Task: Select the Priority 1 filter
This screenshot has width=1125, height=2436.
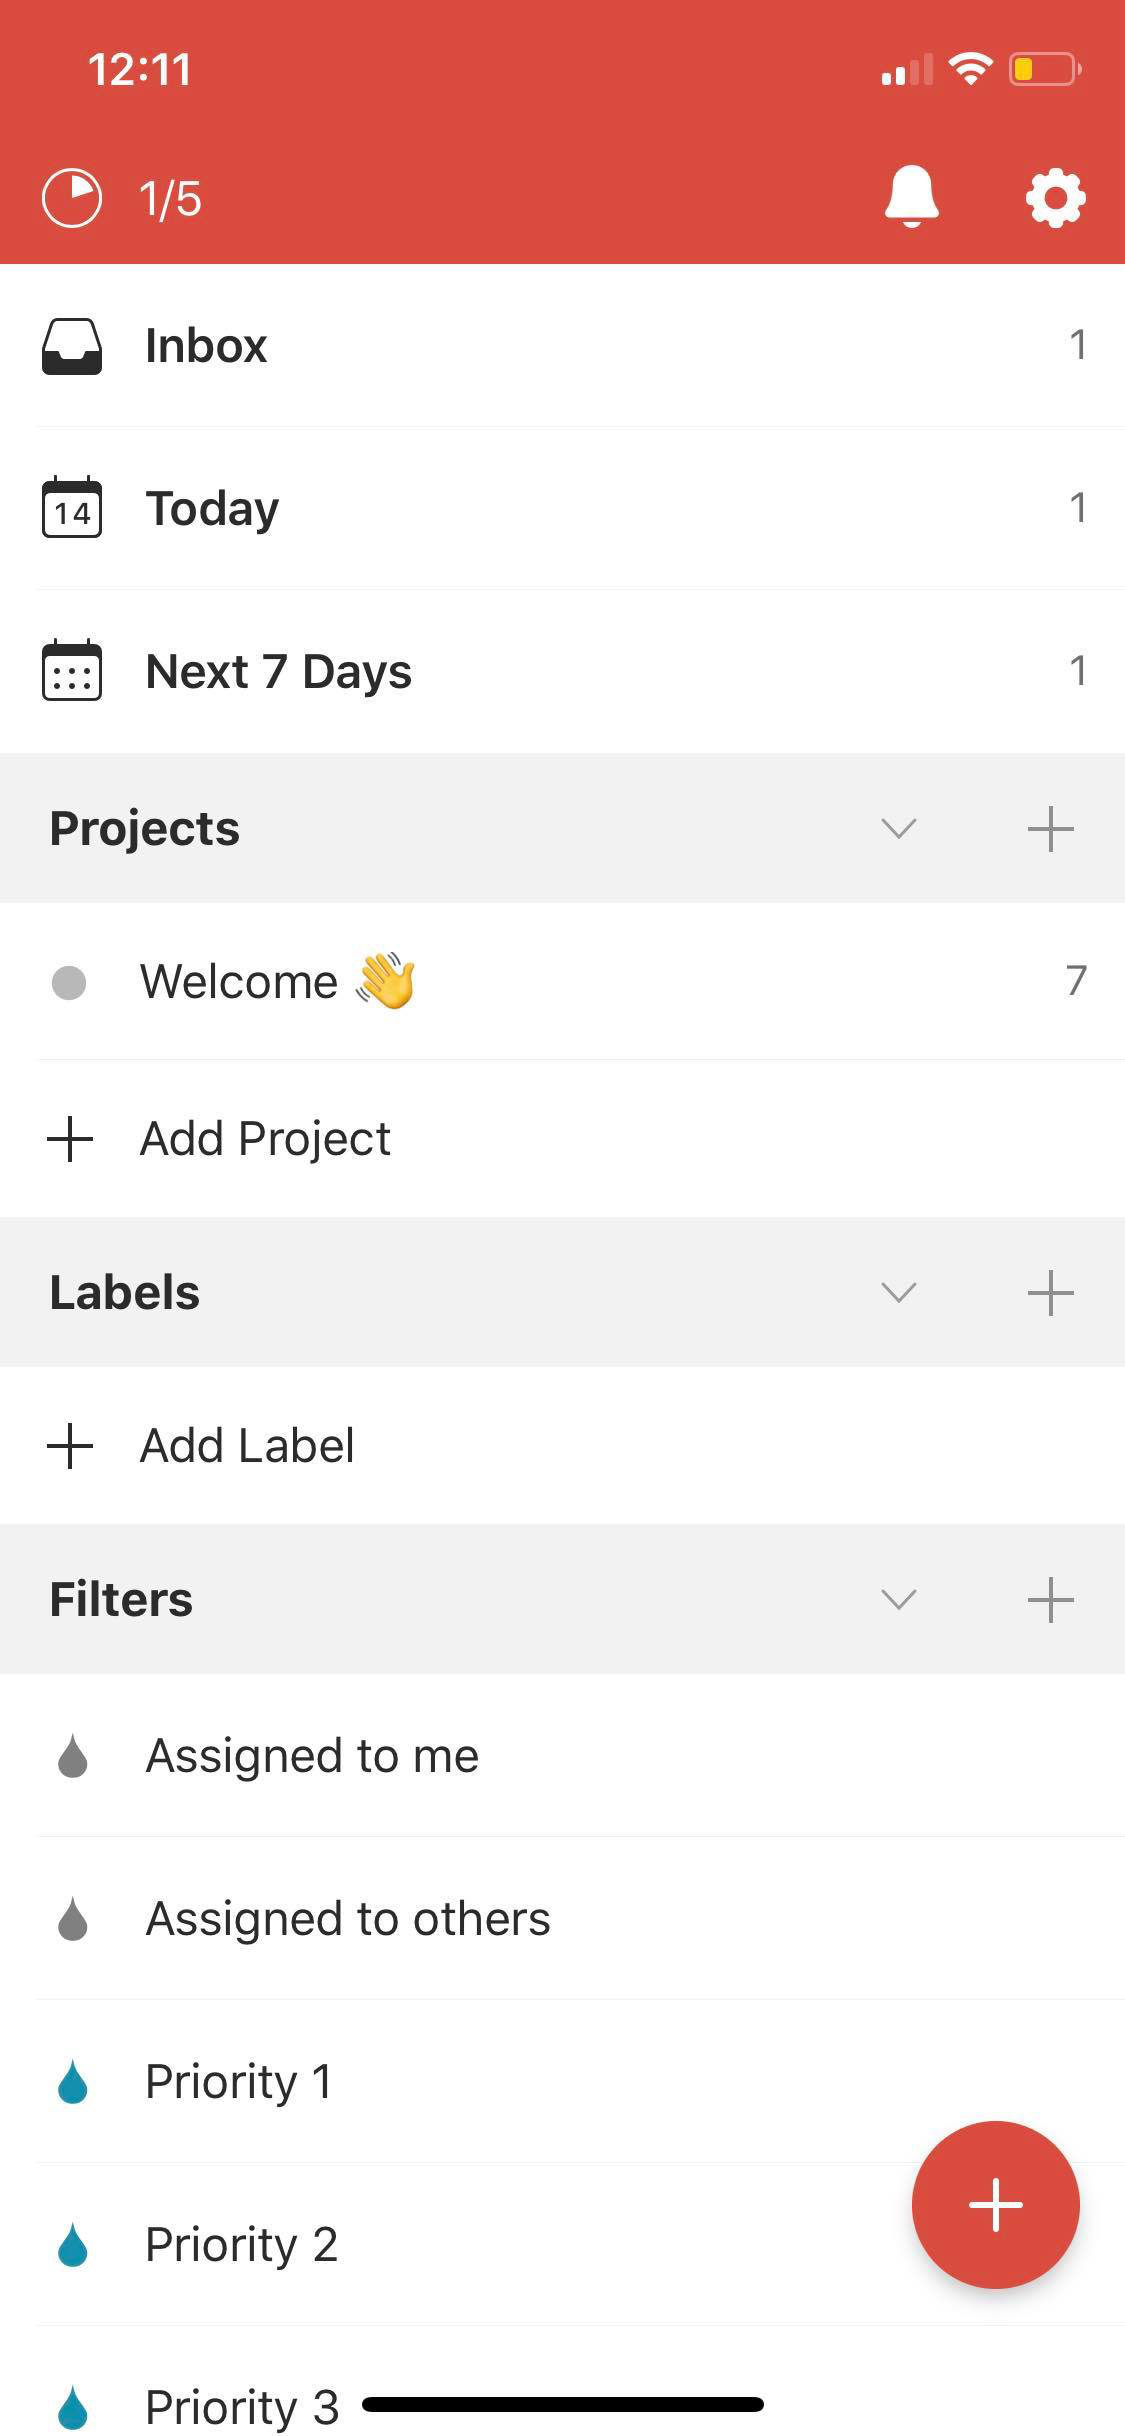Action: [238, 2082]
